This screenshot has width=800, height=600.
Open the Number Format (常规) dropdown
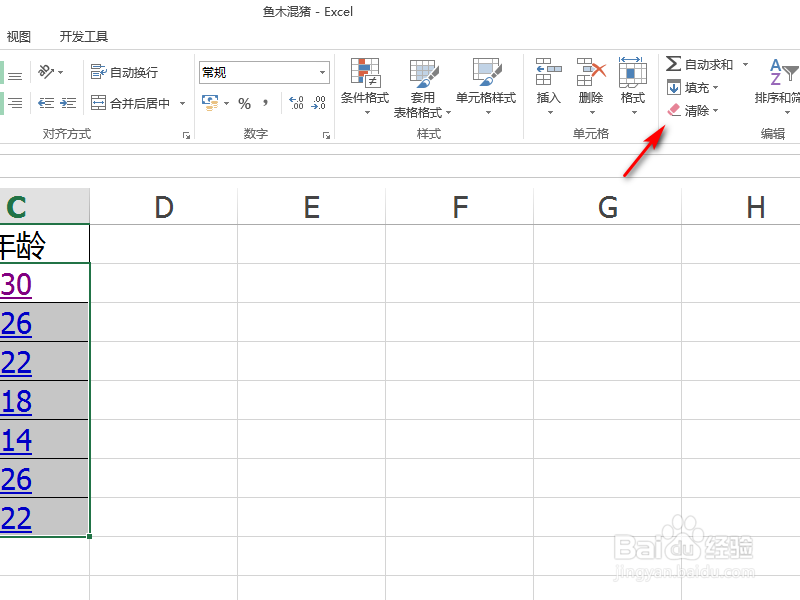(262, 72)
